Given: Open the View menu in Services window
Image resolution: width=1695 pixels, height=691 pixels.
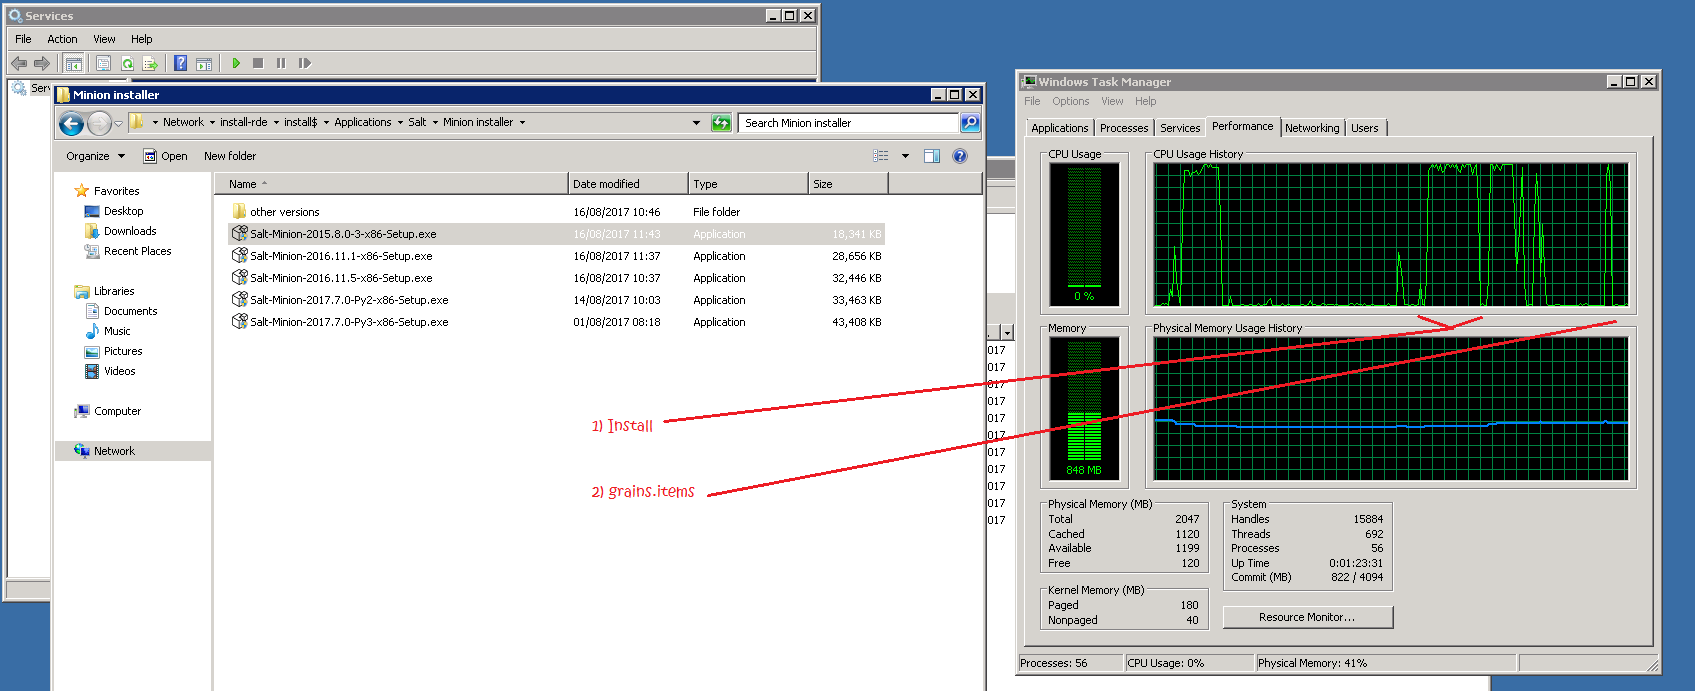Looking at the screenshot, I should coord(104,39).
